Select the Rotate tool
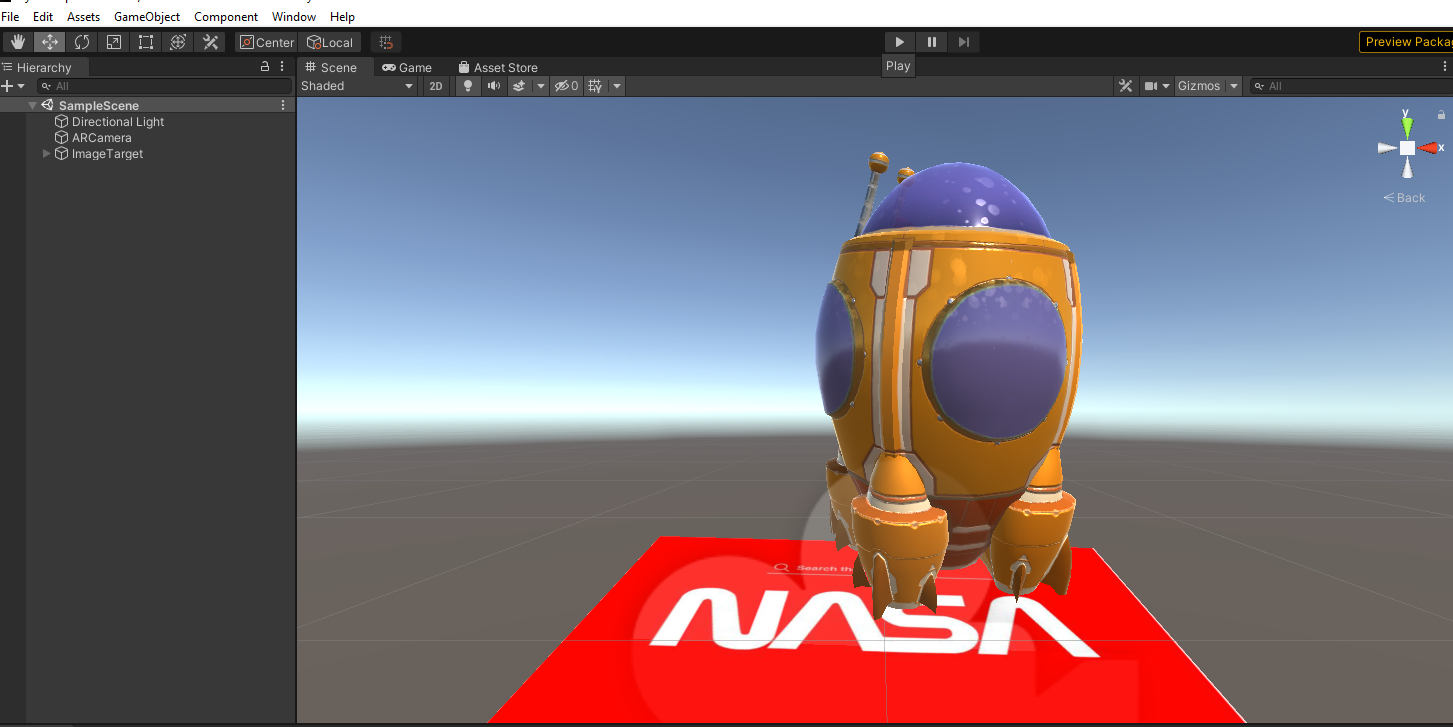Screen dimensions: 1453x727 (x=82, y=42)
